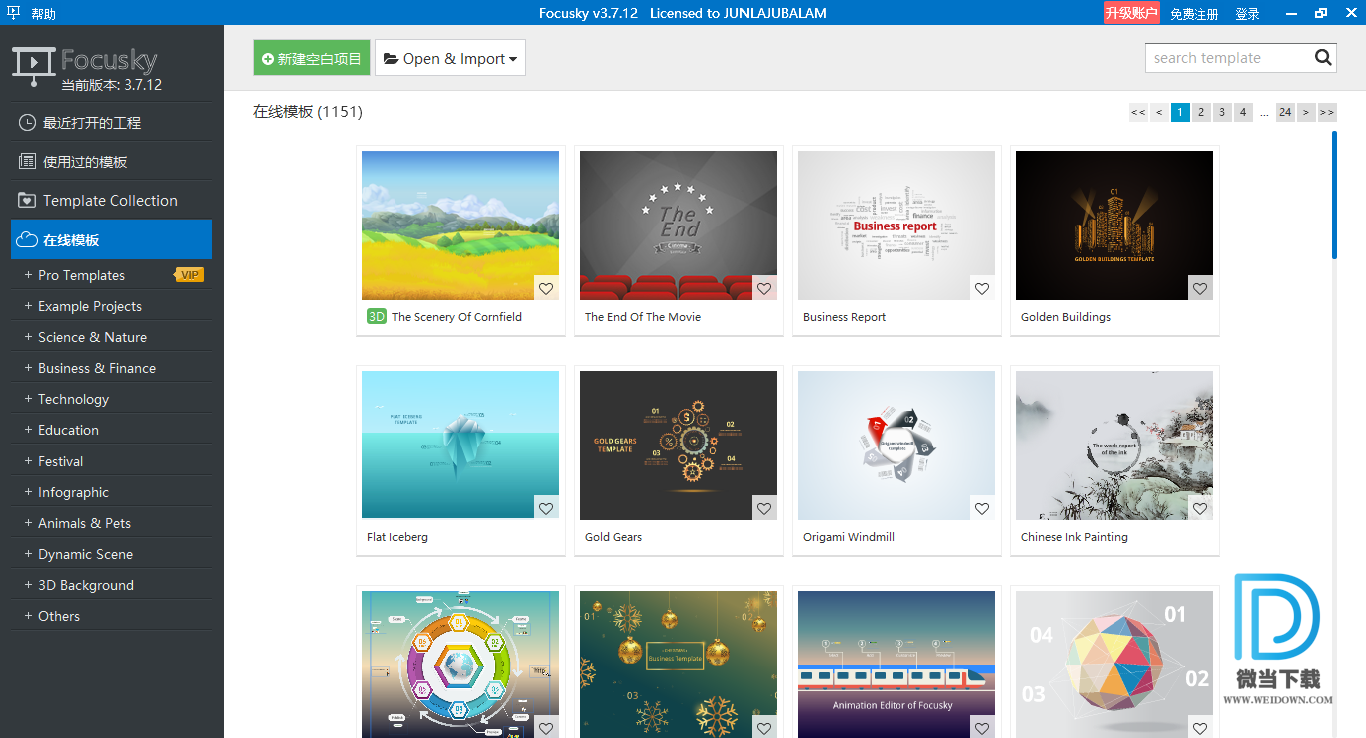The width and height of the screenshot is (1366, 738).
Task: Click the online templates cloud icon
Action: 28,240
